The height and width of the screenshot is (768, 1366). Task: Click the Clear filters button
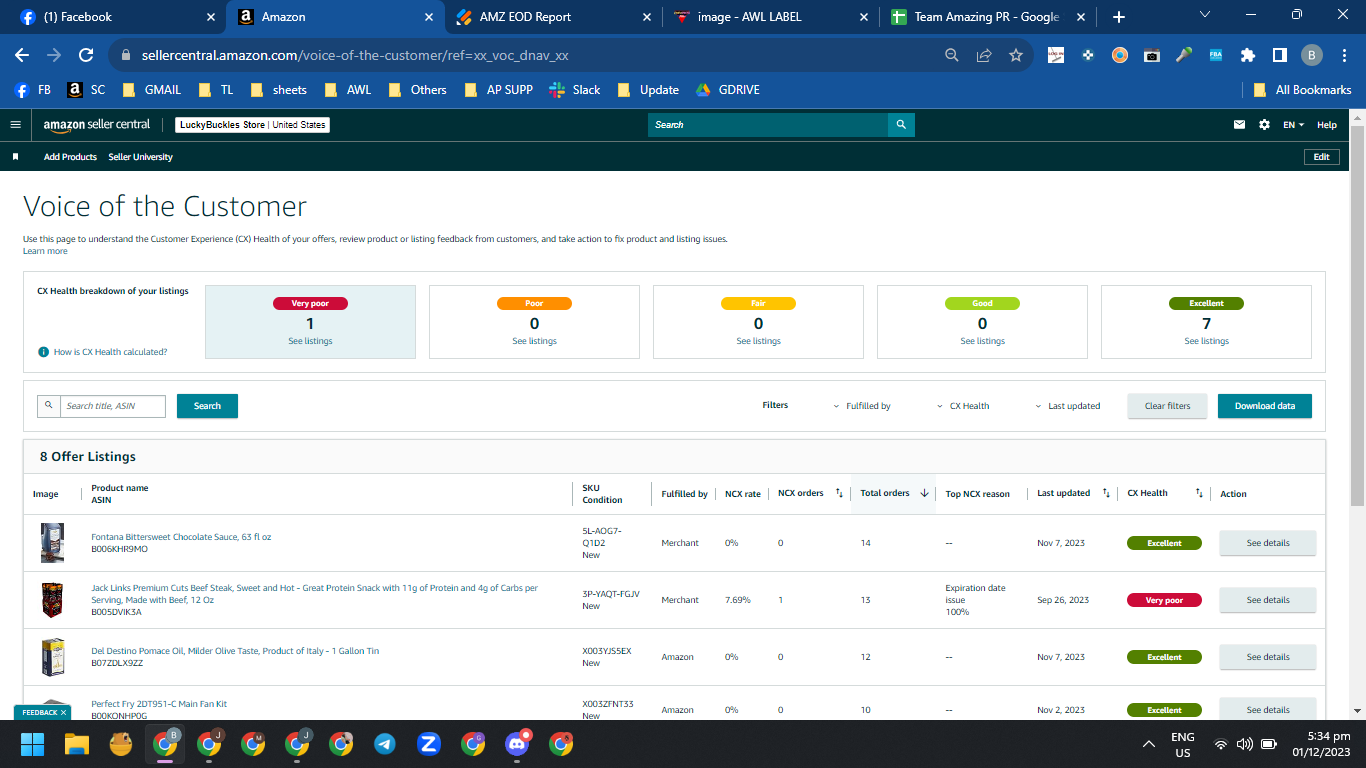[1168, 406]
